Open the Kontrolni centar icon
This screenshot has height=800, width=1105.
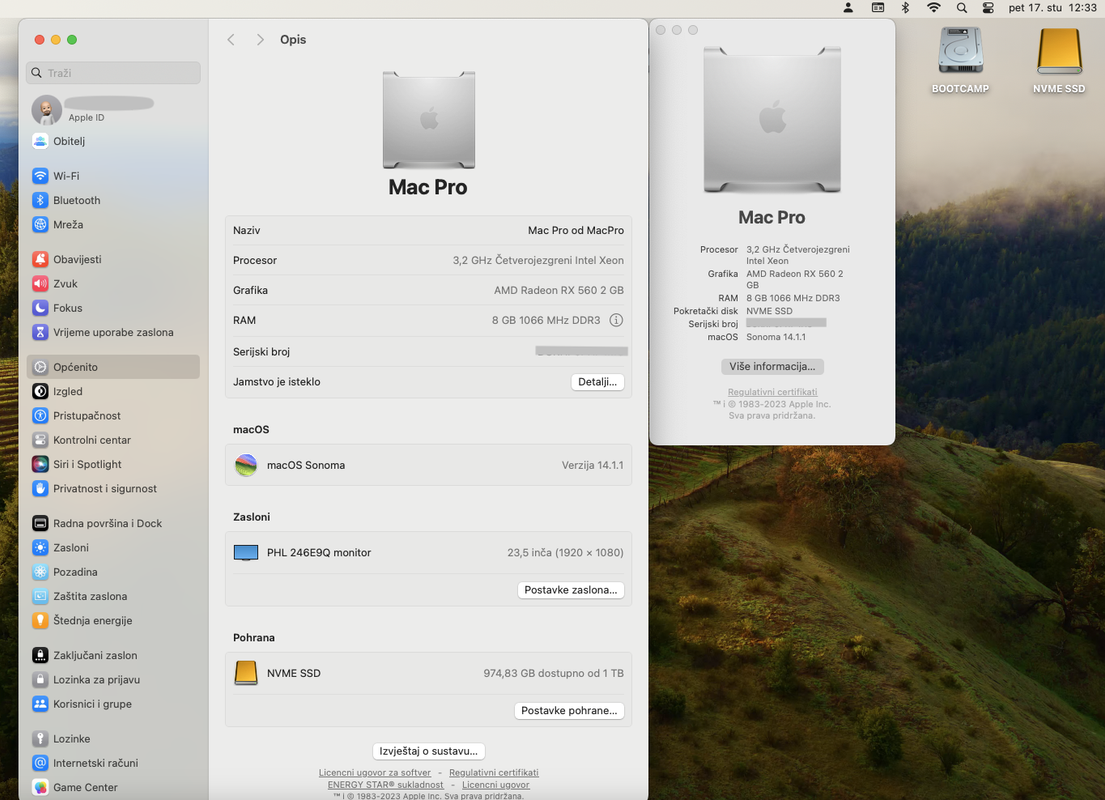point(40,440)
